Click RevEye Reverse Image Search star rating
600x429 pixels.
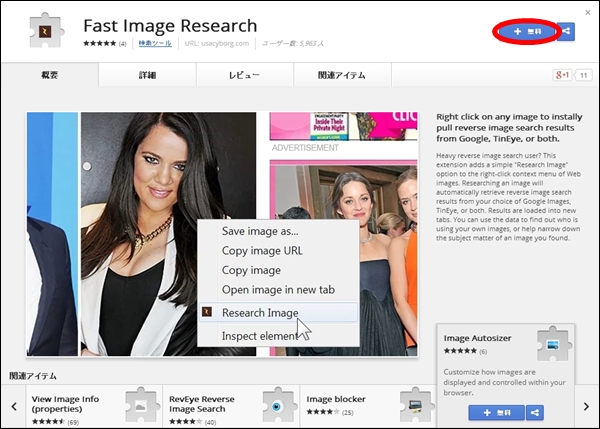185,422
